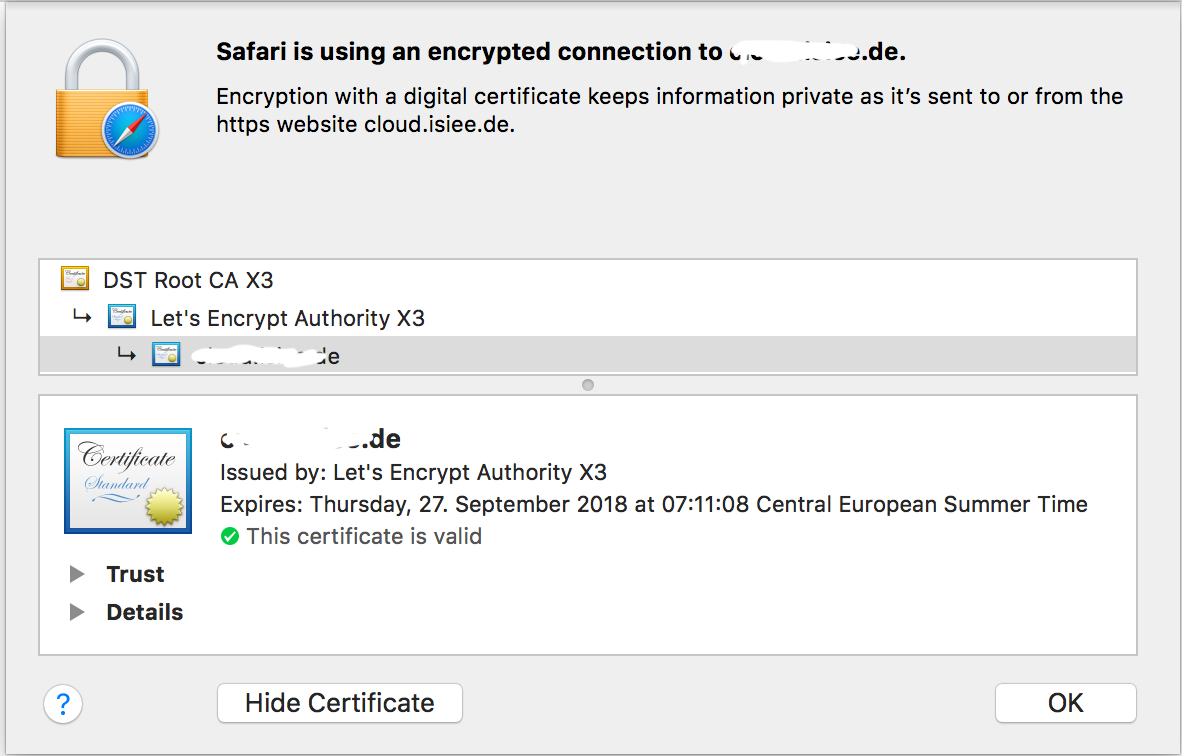Click the Certificate Standard preview image
The width and height of the screenshot is (1182, 756).
127,480
